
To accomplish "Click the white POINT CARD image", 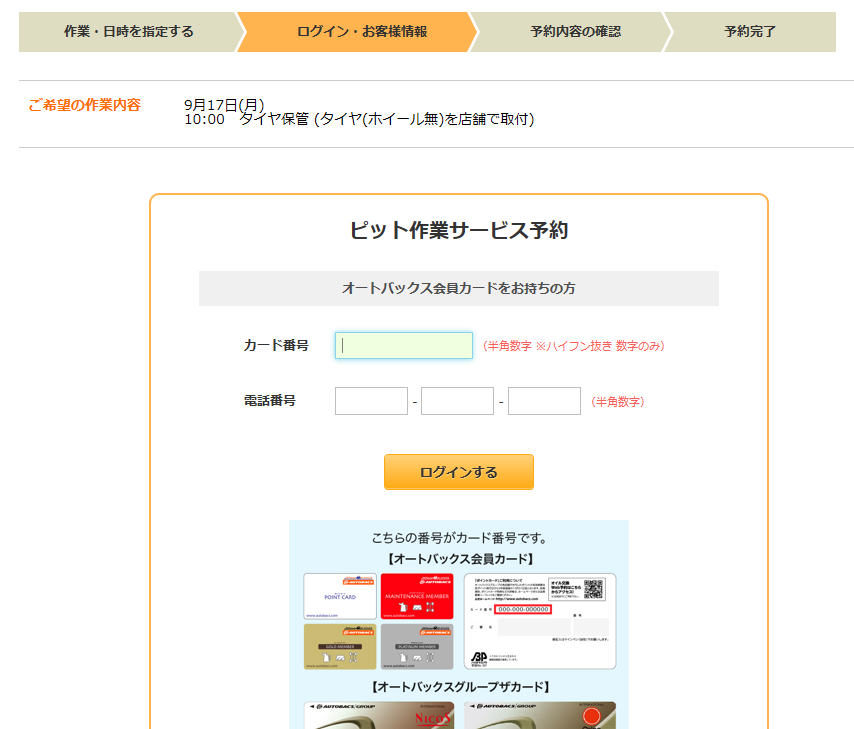I will tap(340, 596).
